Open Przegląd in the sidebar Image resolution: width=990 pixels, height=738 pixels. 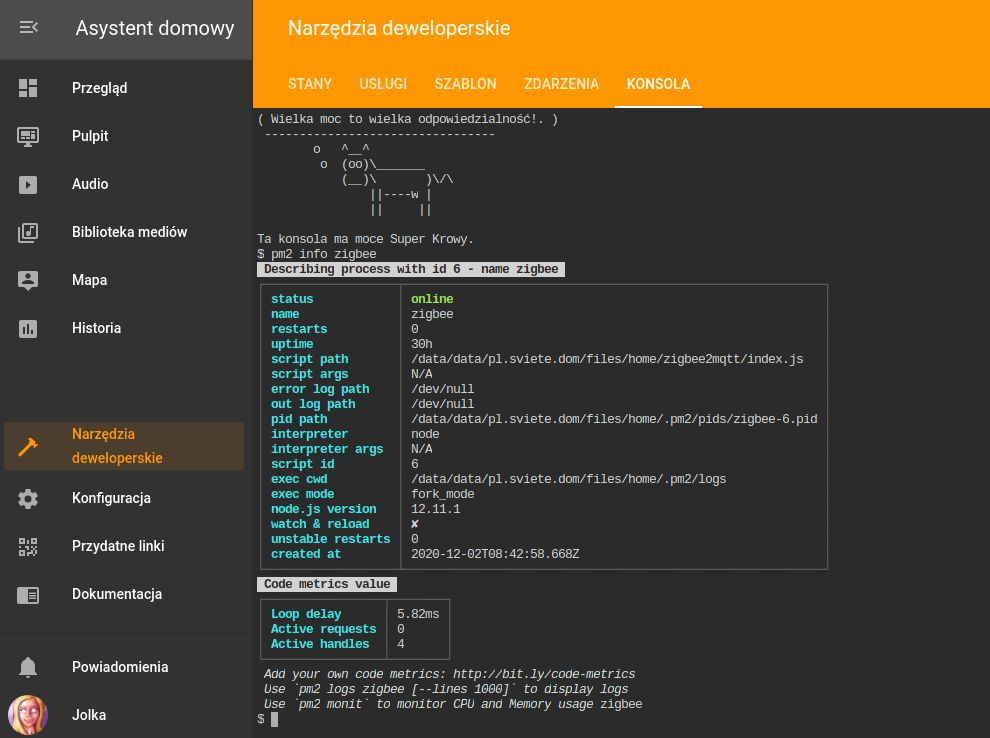coord(124,88)
